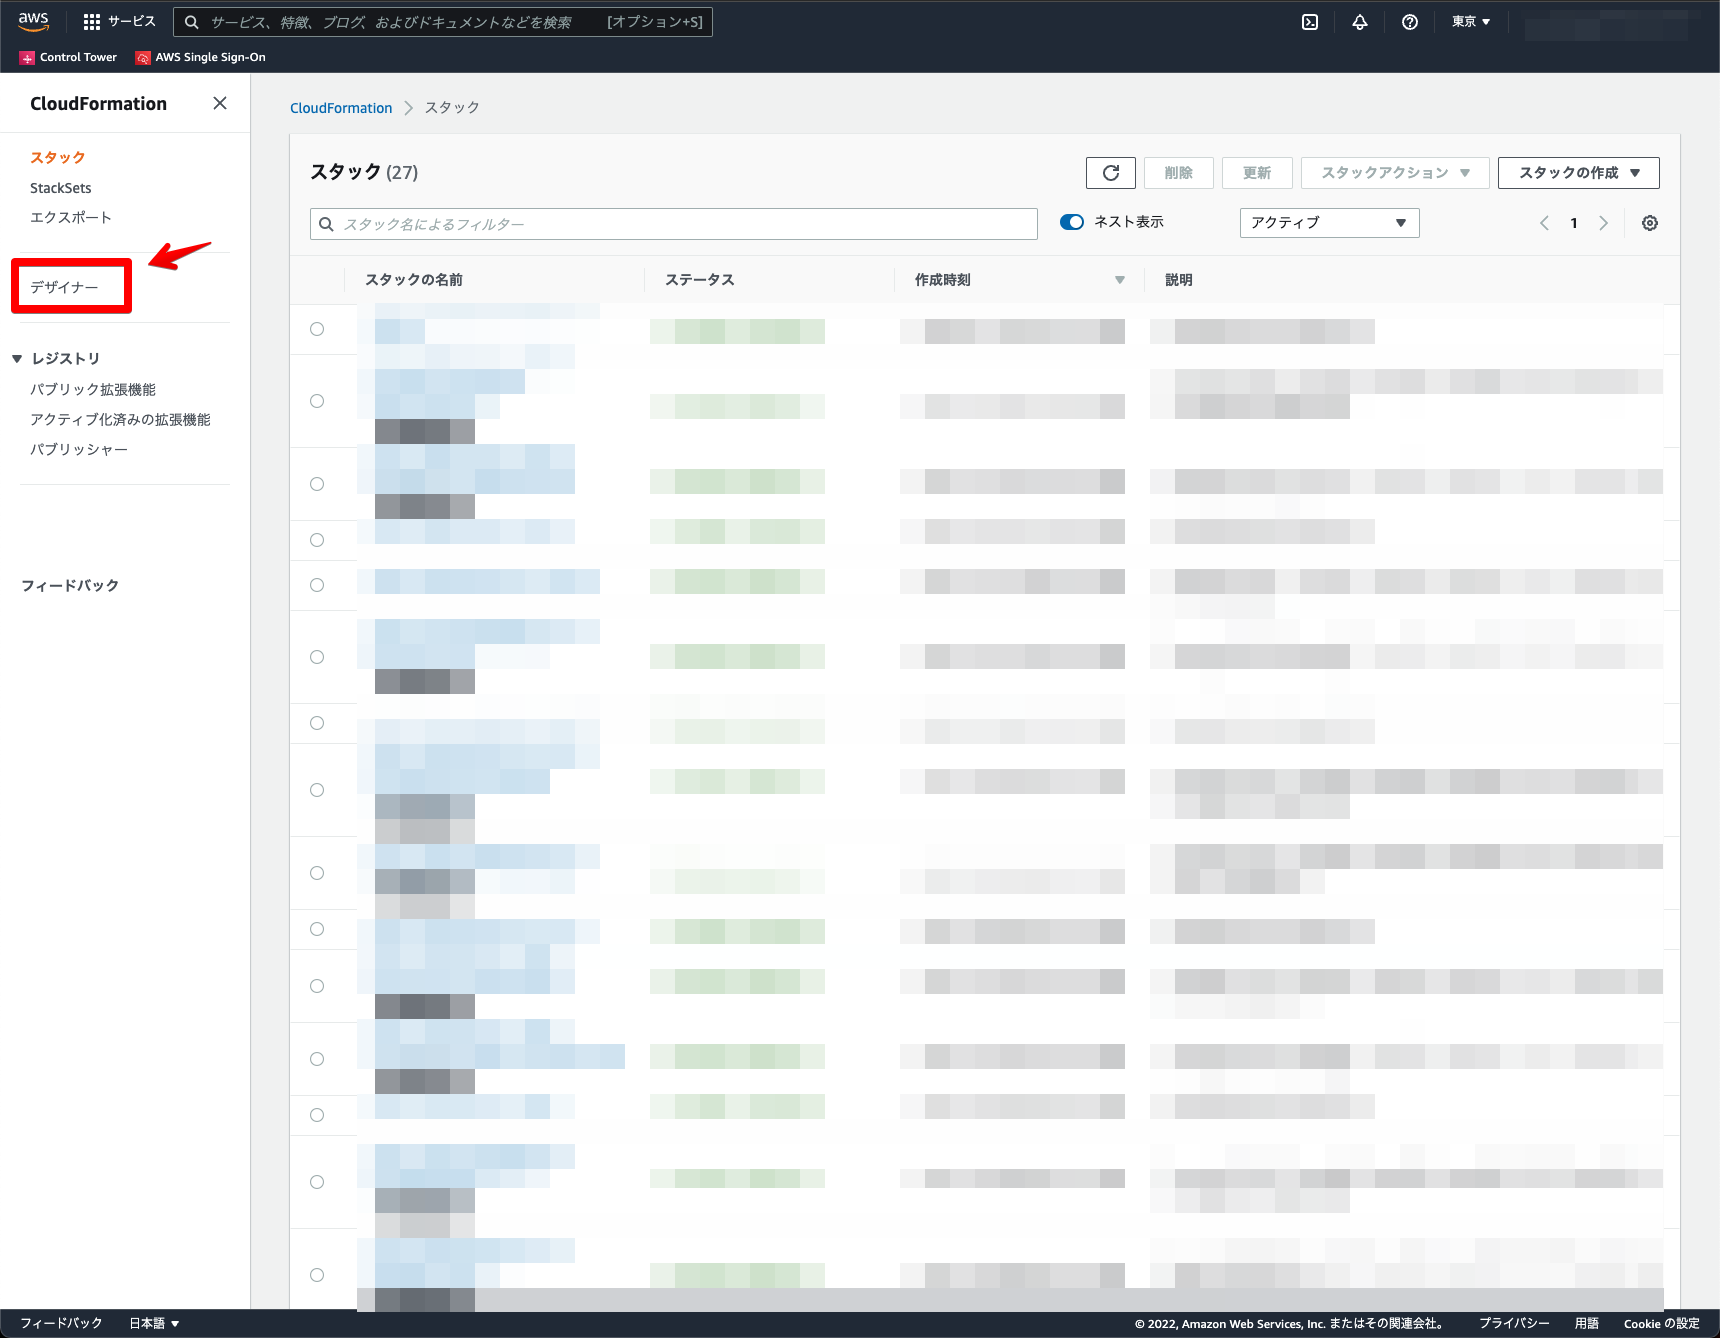Select the fourth stack radio button
Screen dimensions: 1720x1338
tap(317, 540)
